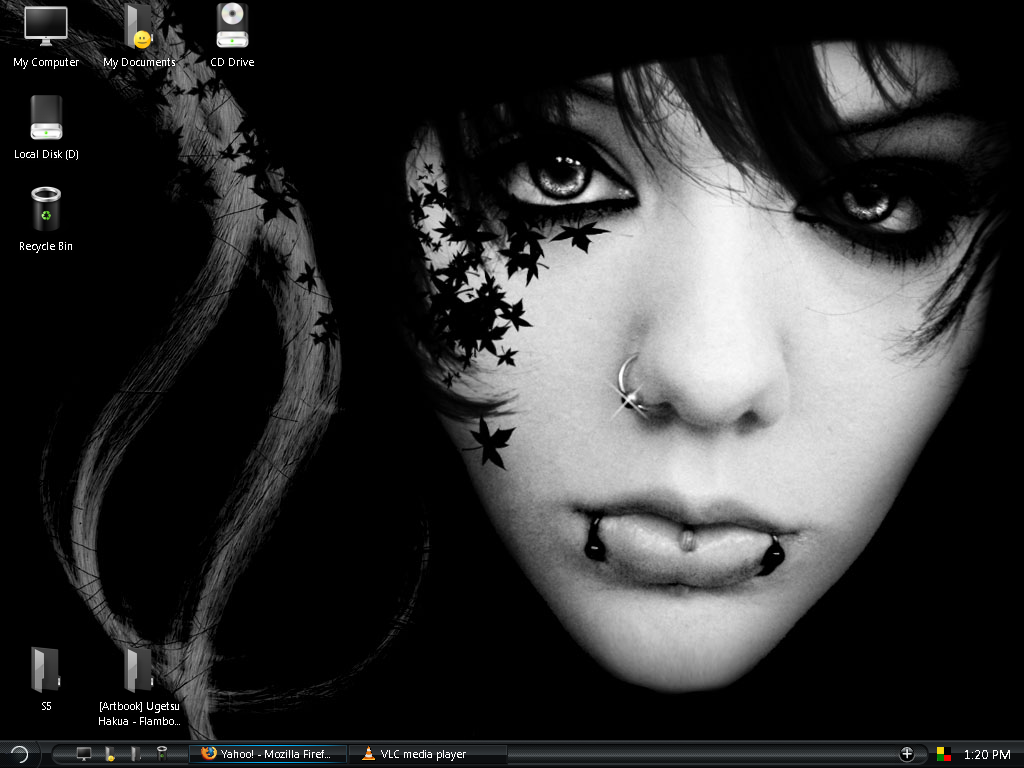Switch to Yahoo! - Mozilla Firefox taskbar button

(268, 754)
